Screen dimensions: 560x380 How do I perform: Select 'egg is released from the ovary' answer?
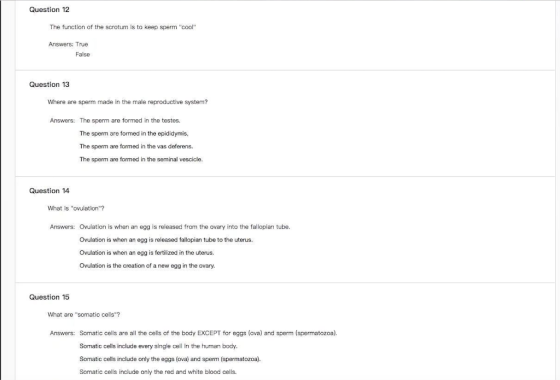tap(185, 226)
